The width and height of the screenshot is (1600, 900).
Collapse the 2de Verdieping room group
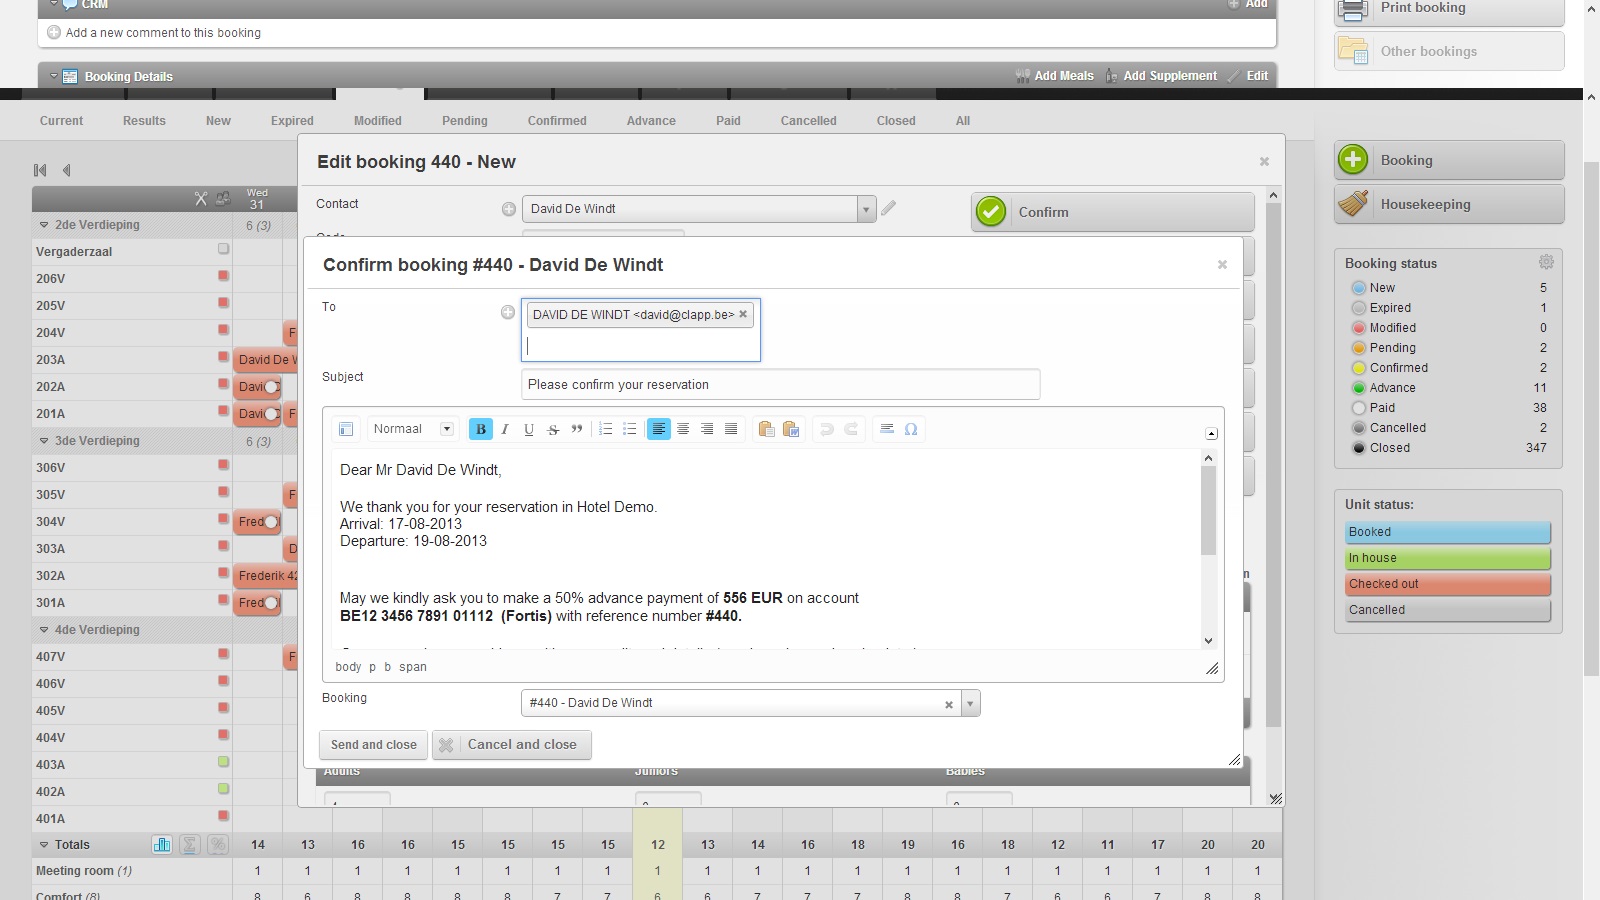(44, 225)
